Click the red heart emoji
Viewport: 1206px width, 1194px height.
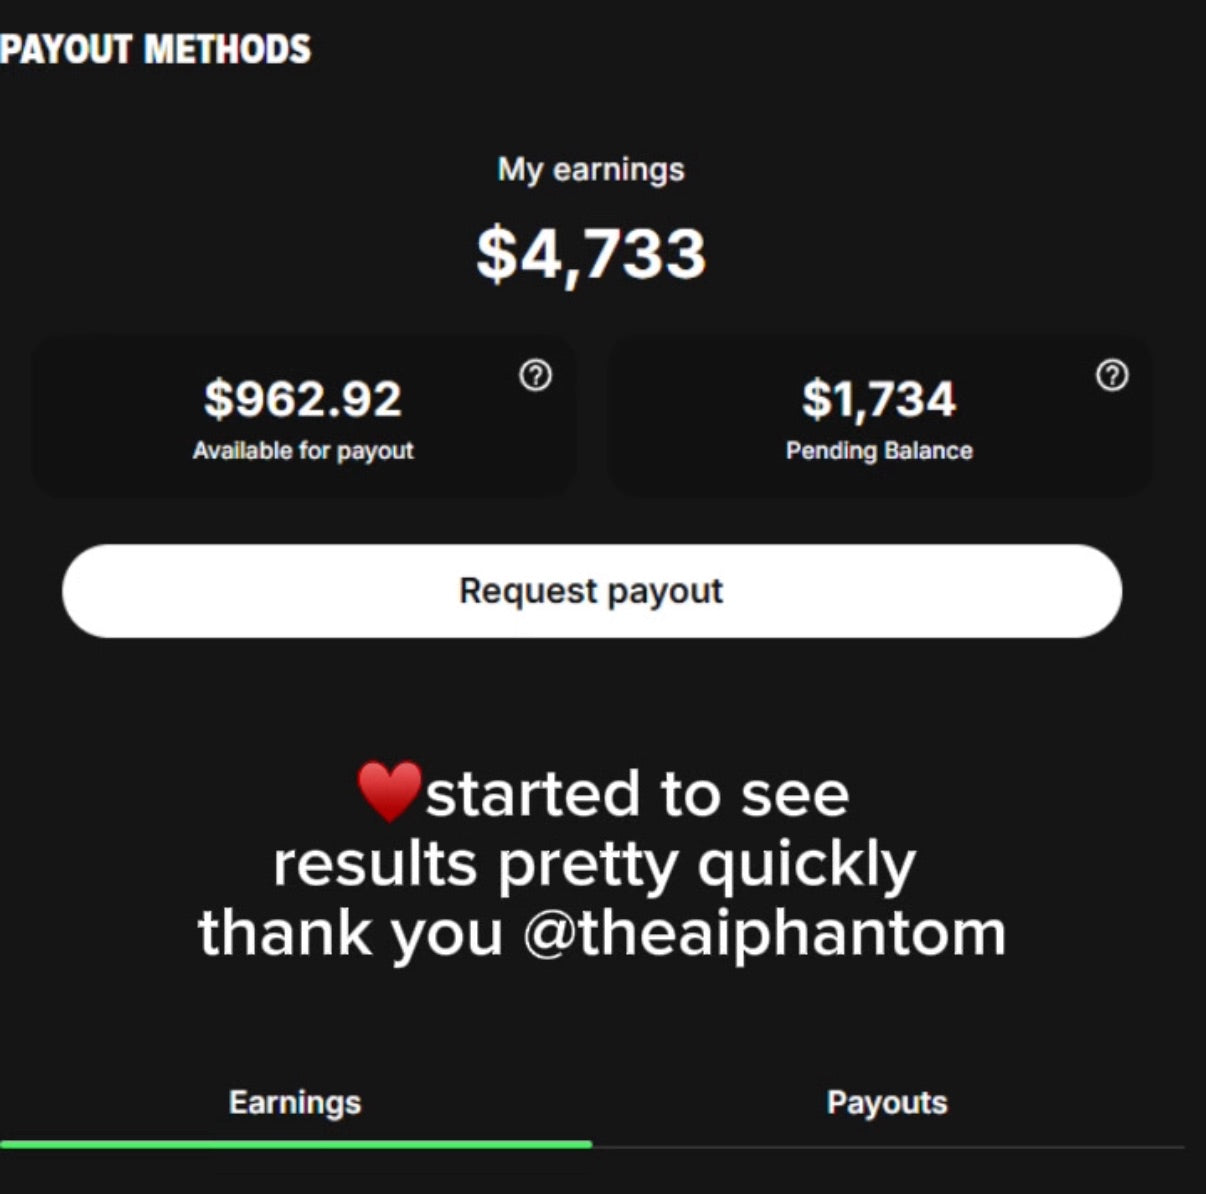(390, 792)
